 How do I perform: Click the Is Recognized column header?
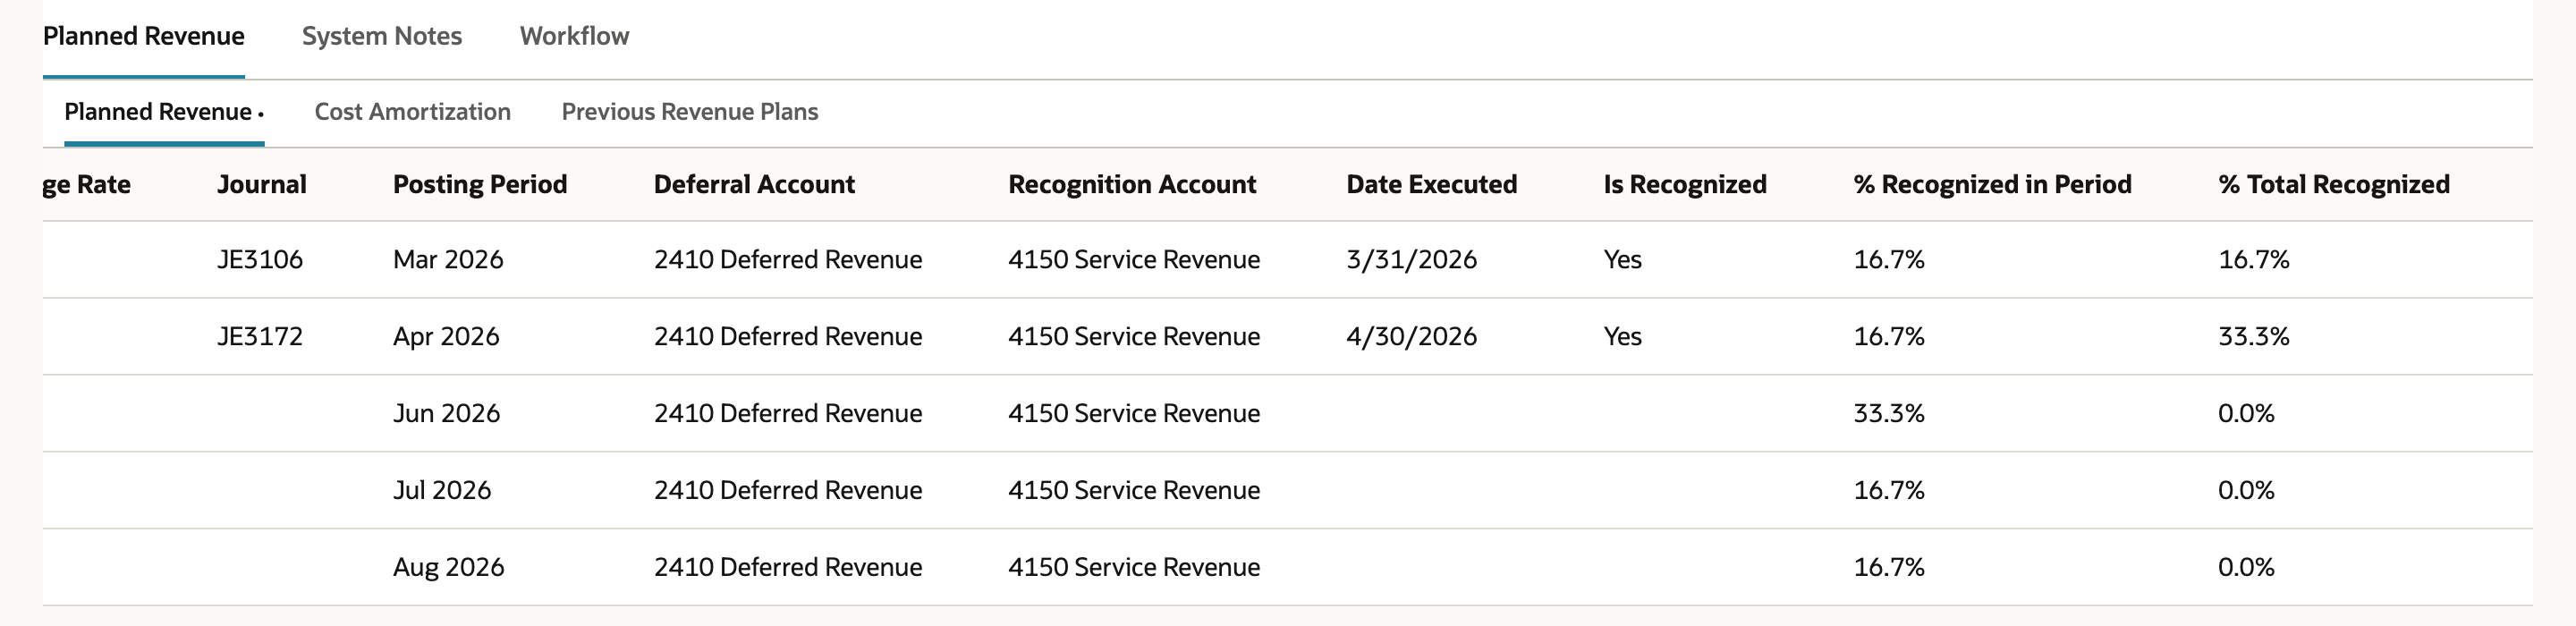[1685, 185]
